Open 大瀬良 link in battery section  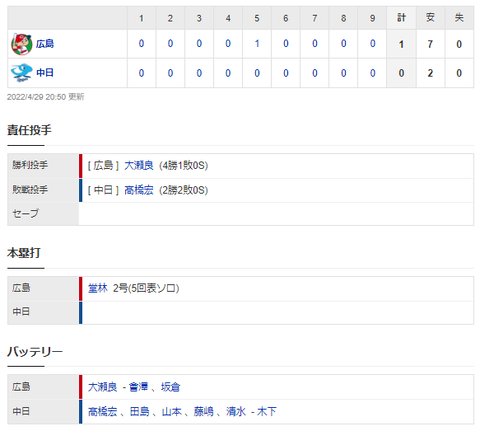103,387
